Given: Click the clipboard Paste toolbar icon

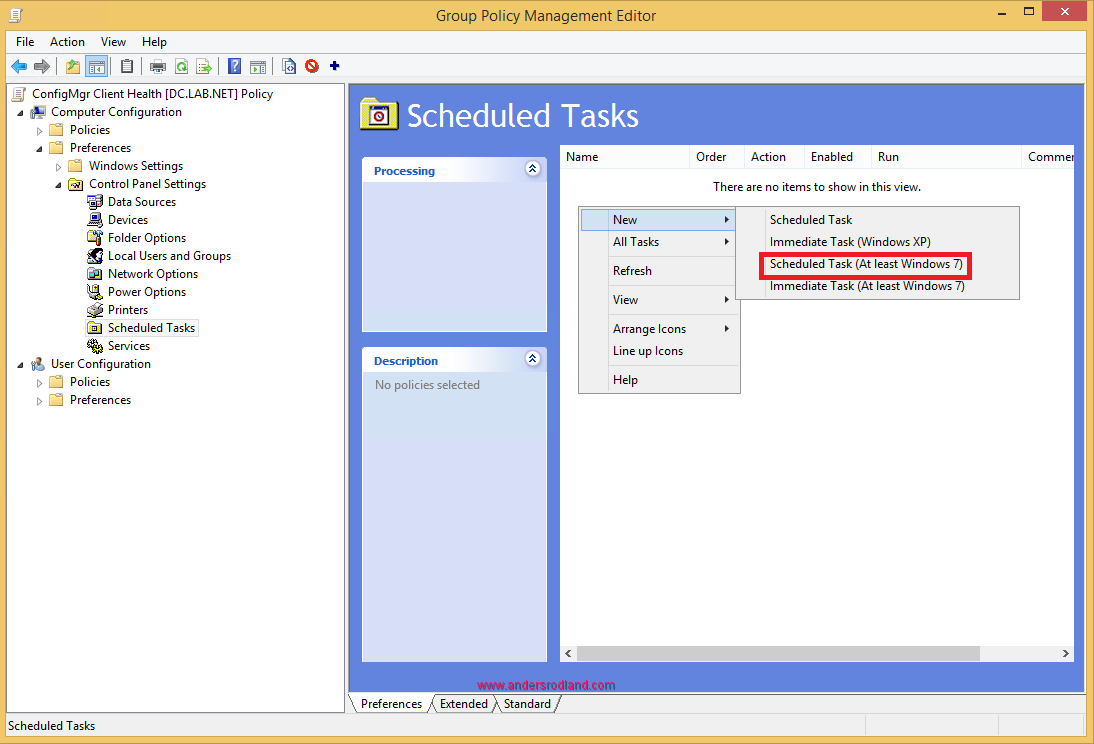Looking at the screenshot, I should [128, 66].
